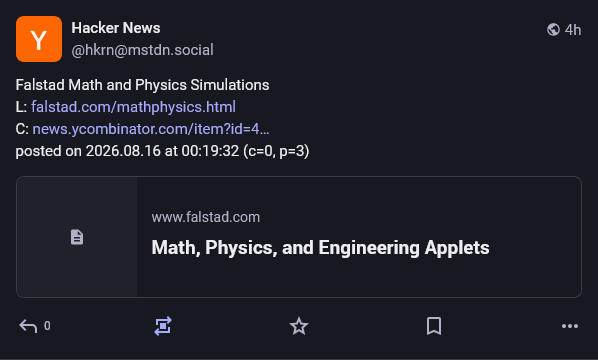Favorite the post with the star
This screenshot has height=360, width=598.
pos(299,326)
